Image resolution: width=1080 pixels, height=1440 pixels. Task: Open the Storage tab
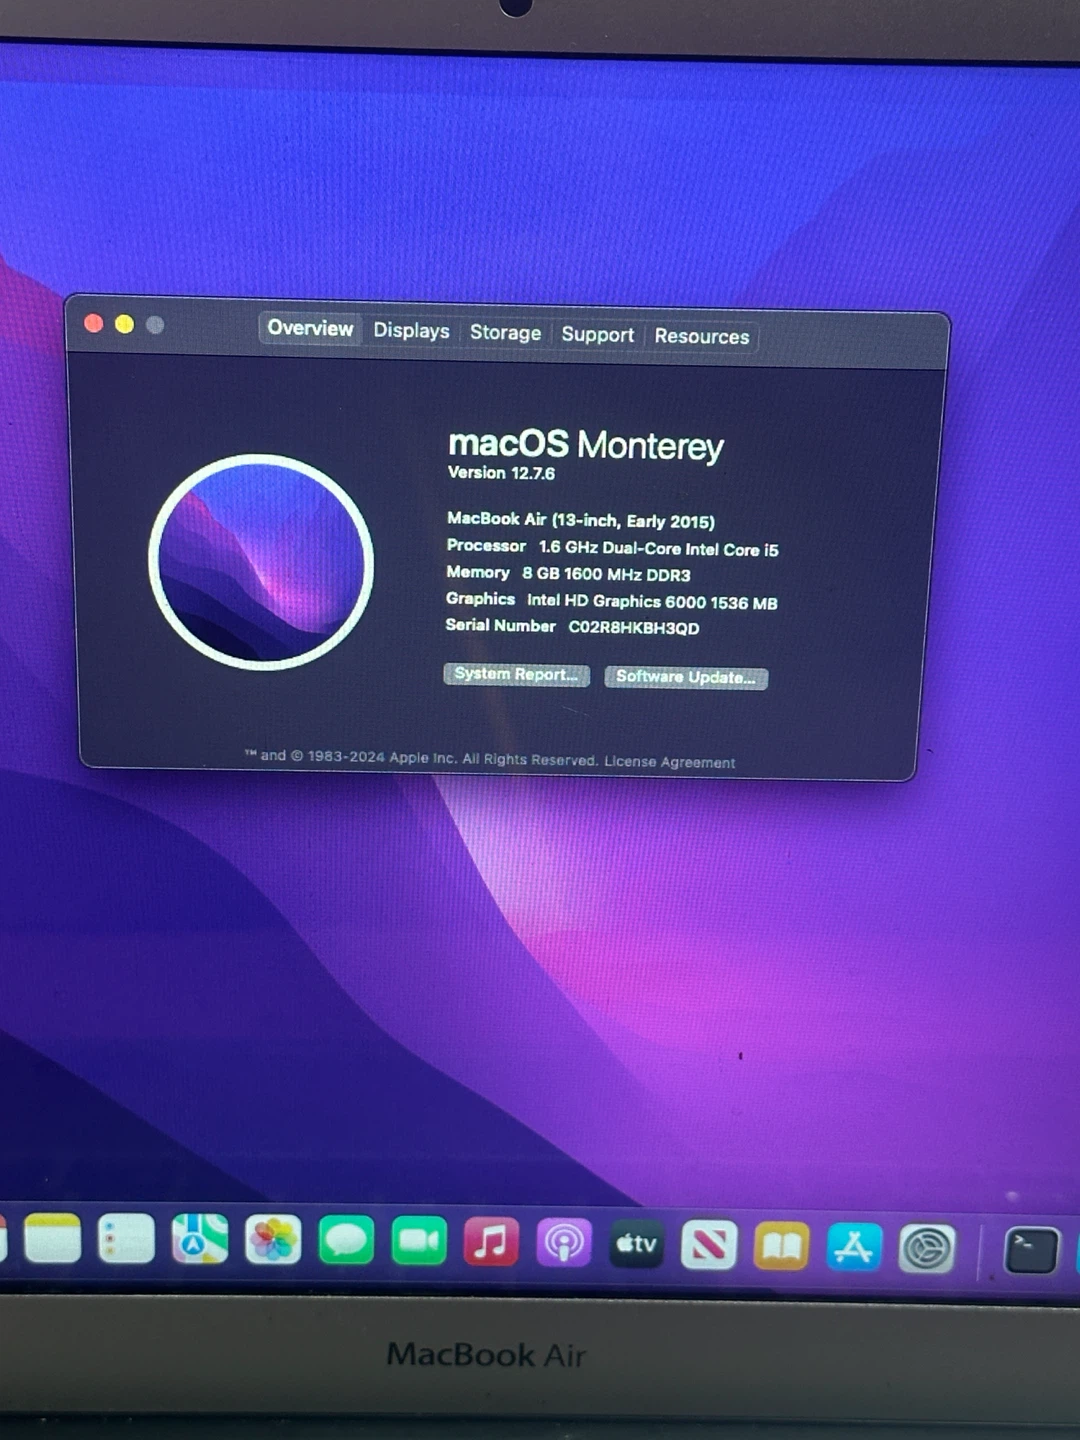coord(505,332)
